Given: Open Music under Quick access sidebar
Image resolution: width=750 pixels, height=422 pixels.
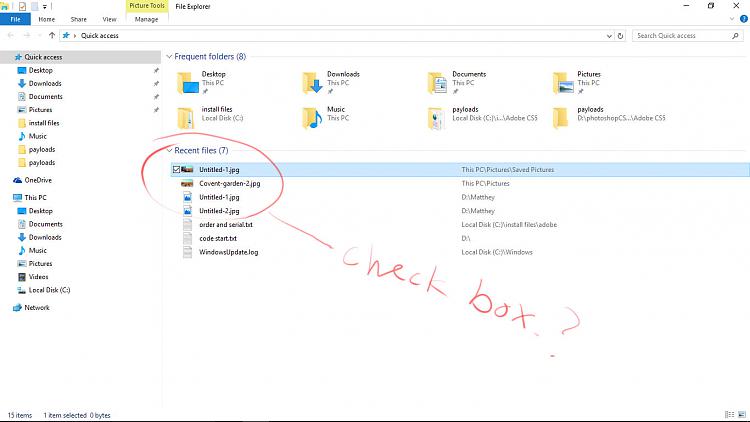Looking at the screenshot, I should (37, 136).
